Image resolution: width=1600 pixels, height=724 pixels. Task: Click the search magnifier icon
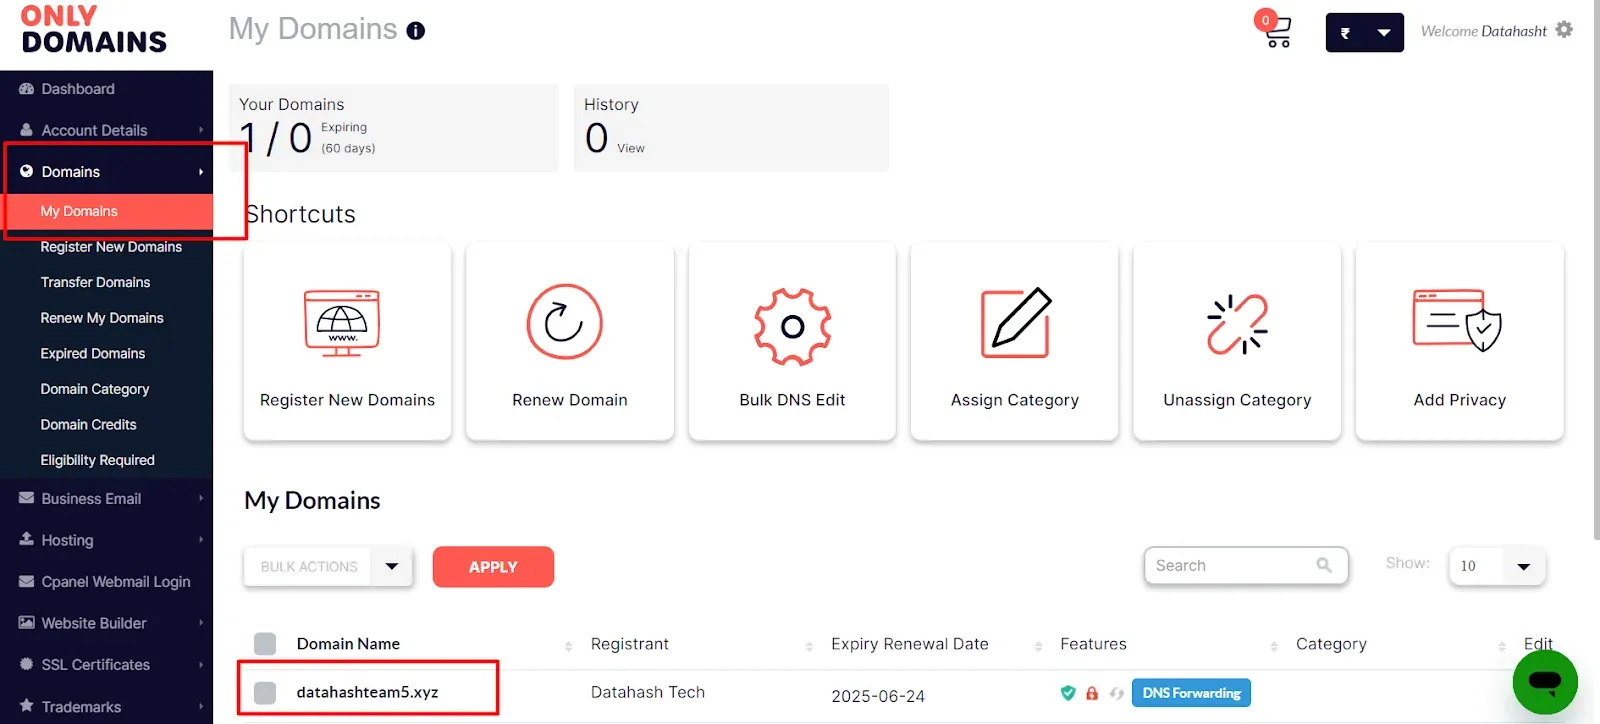(1324, 565)
